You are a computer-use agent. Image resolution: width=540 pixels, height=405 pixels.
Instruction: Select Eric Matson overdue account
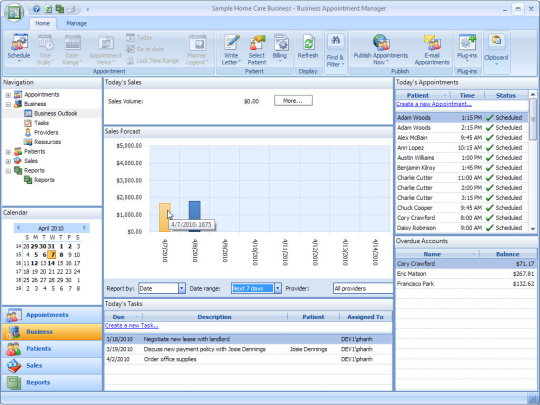coord(466,274)
